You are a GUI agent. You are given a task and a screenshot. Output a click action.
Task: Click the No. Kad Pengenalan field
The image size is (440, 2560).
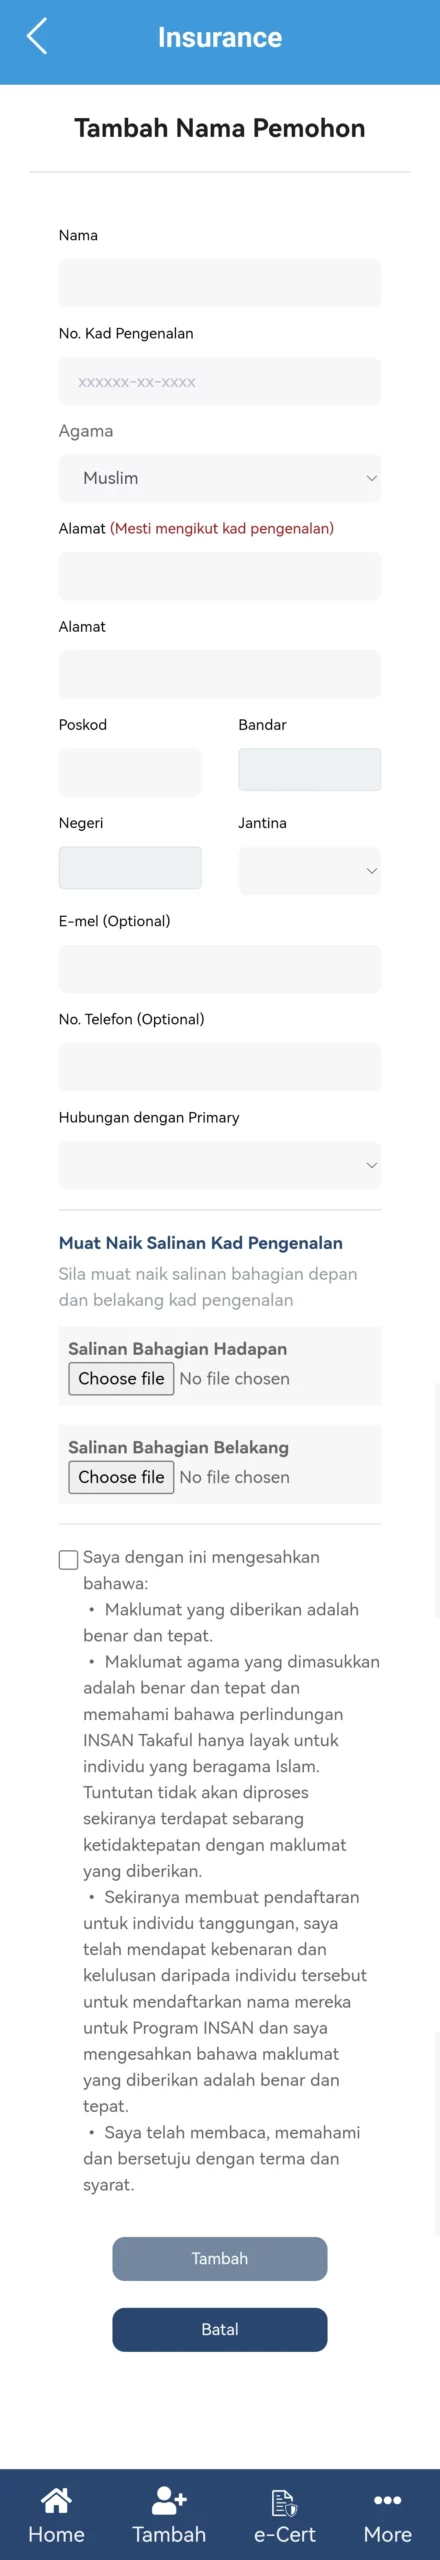(220, 381)
